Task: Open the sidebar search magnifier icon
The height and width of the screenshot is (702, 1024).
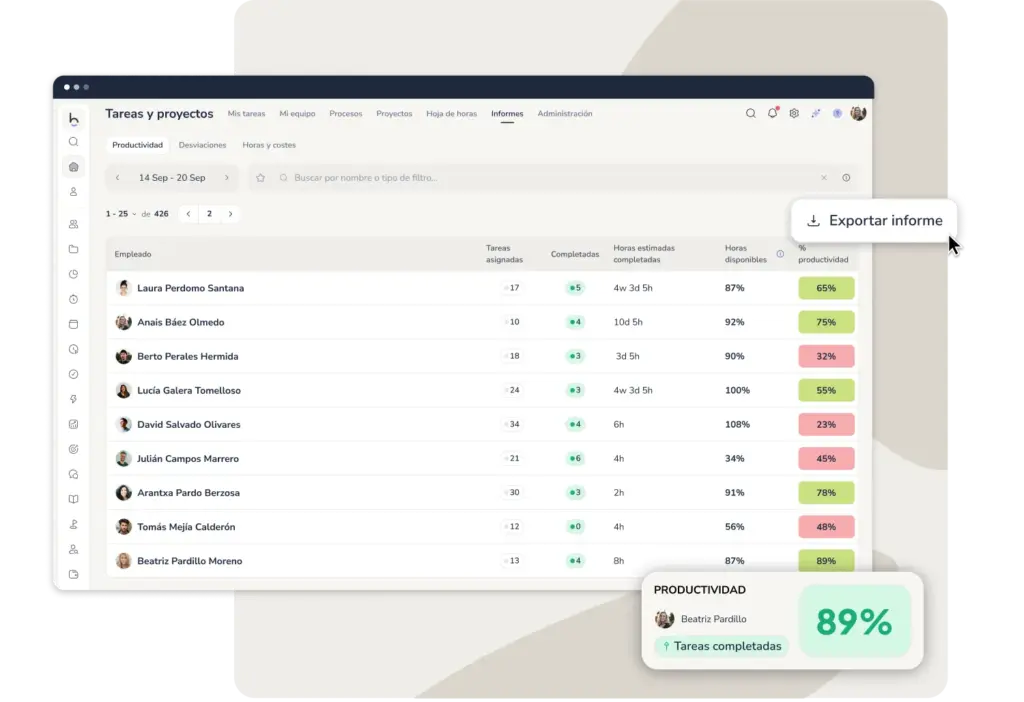Action: point(74,142)
